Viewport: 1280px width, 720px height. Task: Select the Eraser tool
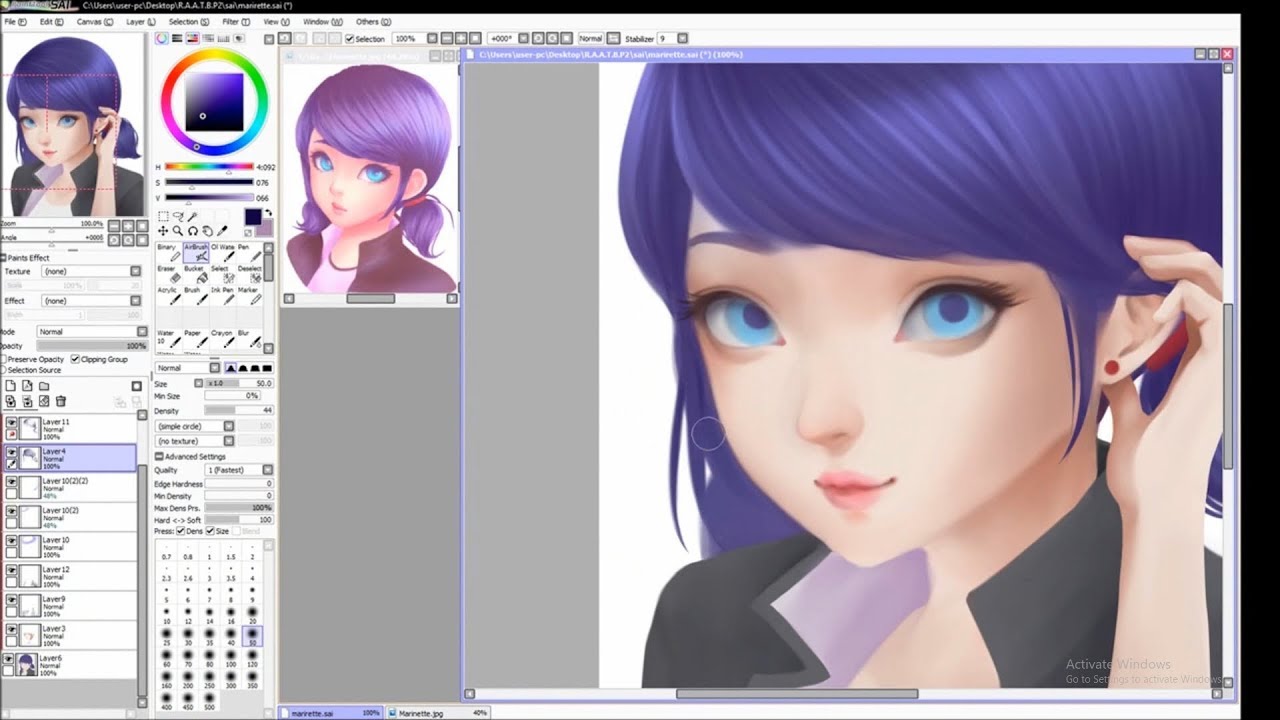(x=167, y=274)
